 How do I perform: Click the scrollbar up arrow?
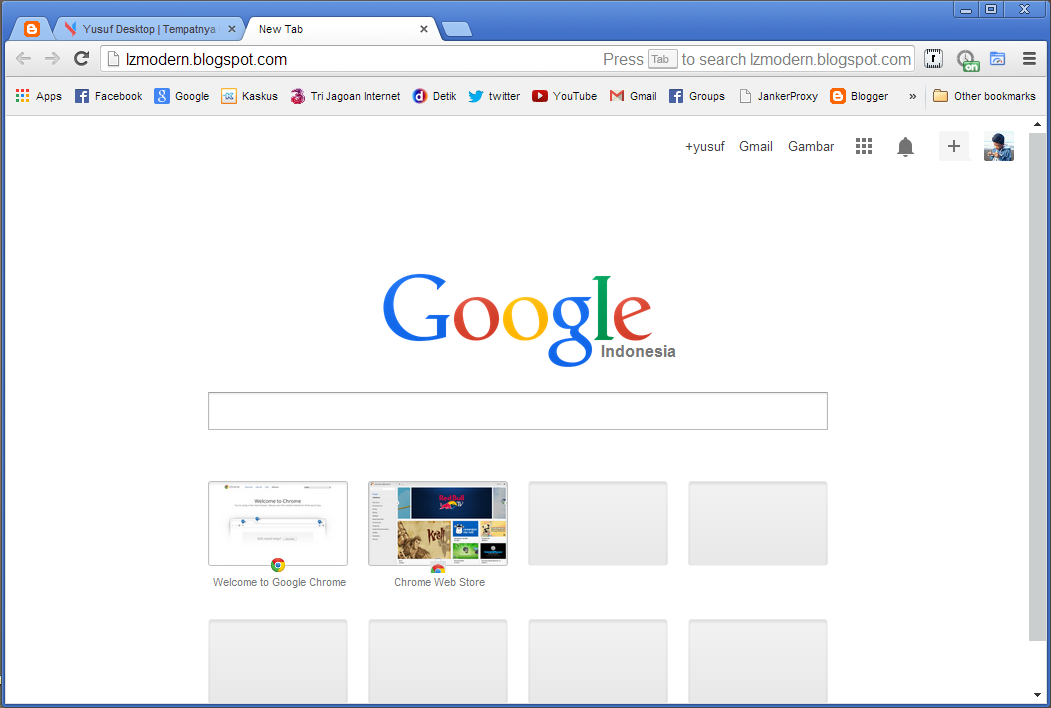(x=1037, y=124)
